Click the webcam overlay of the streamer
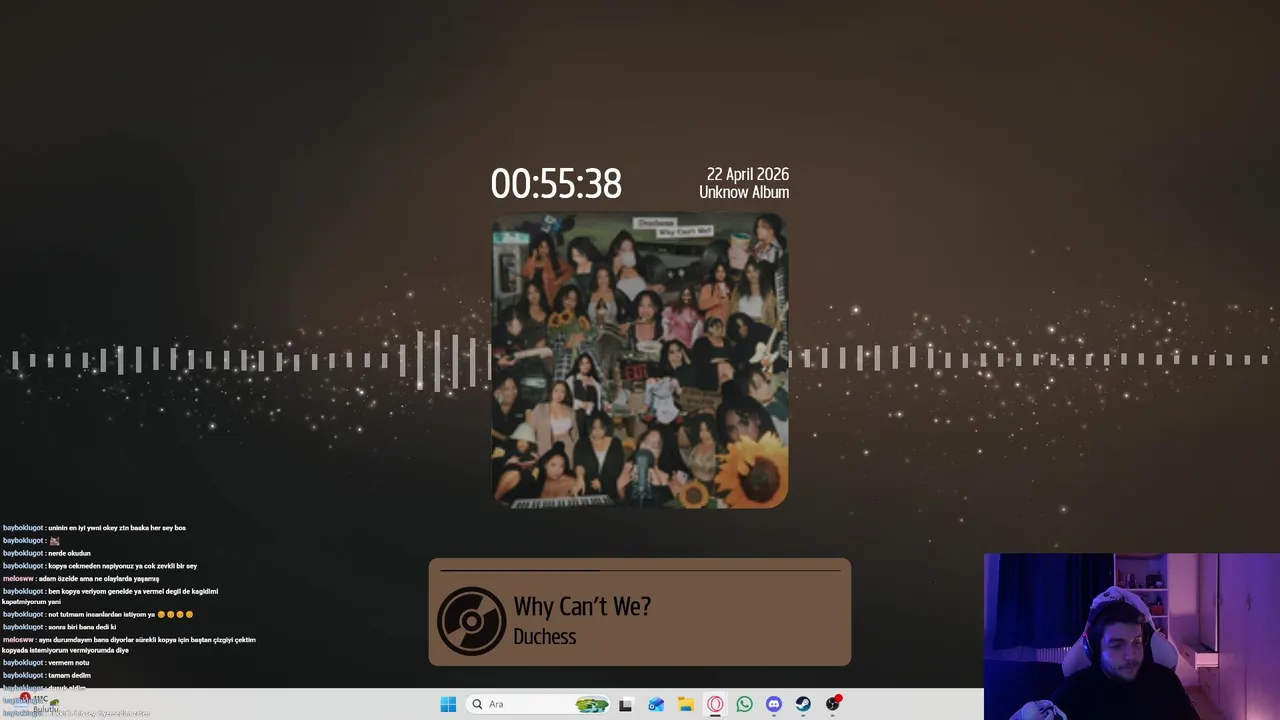The height and width of the screenshot is (720, 1280). [1132, 637]
